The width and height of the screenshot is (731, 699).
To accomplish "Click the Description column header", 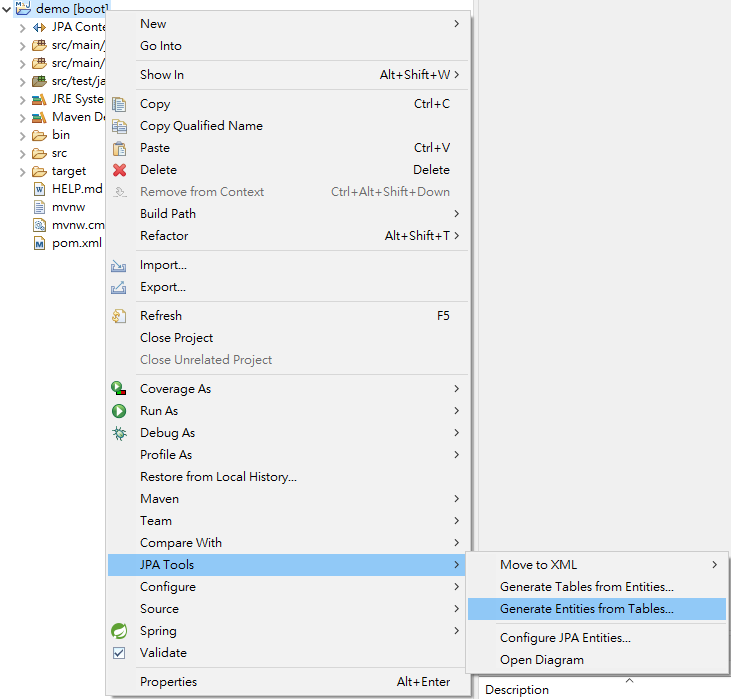I will point(517,690).
